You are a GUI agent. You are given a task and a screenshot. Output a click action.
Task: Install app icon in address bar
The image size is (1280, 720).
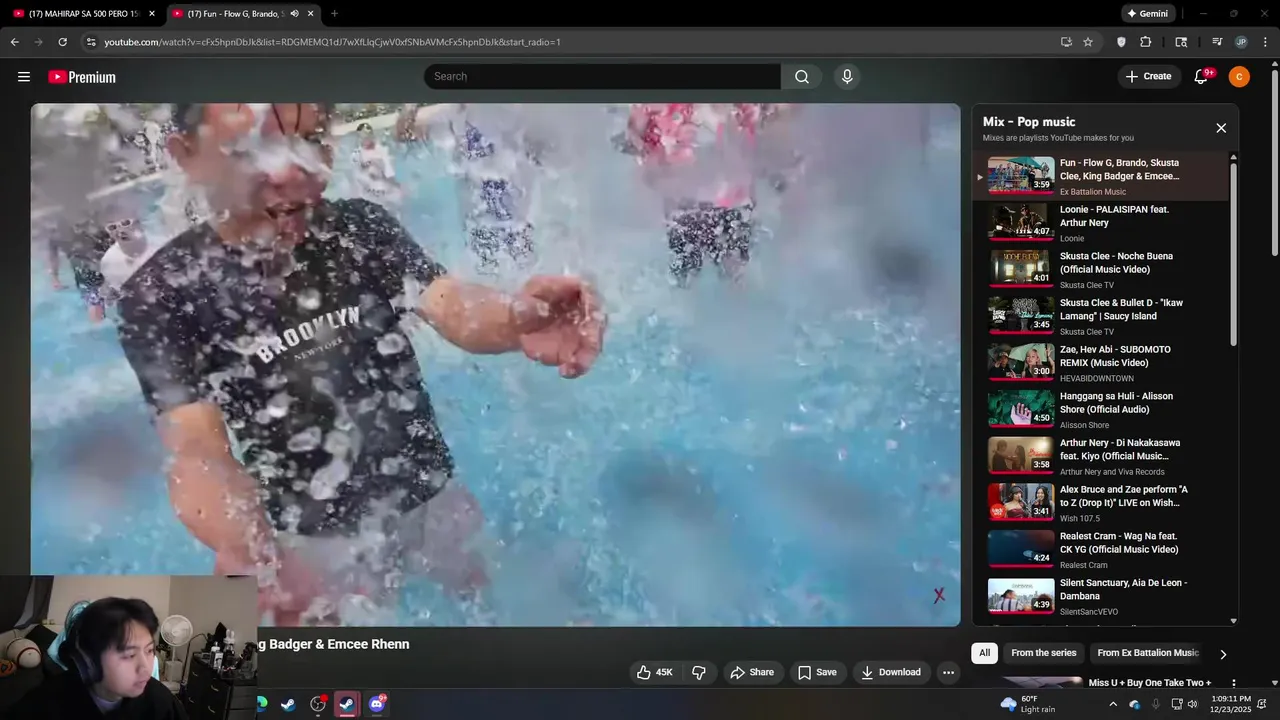(x=1066, y=42)
